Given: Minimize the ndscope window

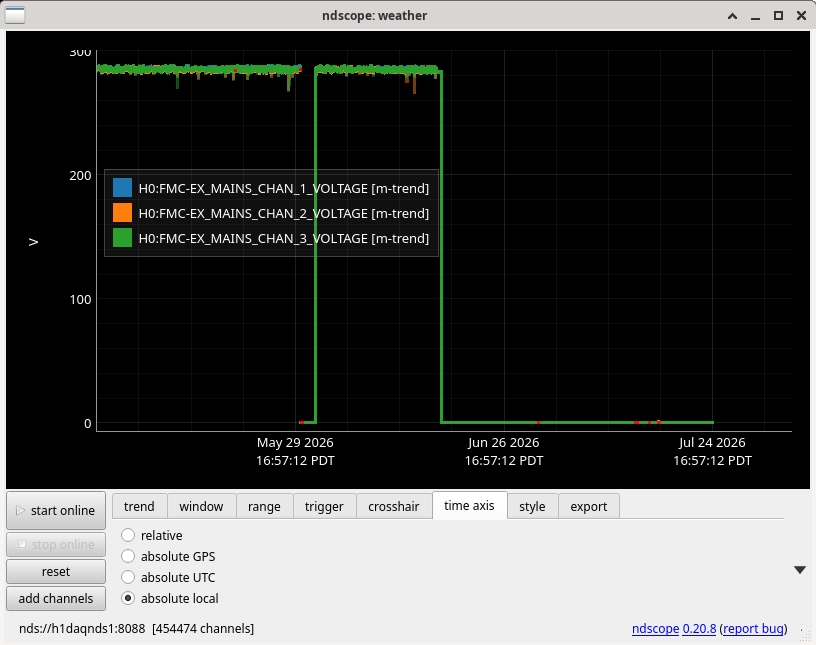Looking at the screenshot, I should [756, 17].
